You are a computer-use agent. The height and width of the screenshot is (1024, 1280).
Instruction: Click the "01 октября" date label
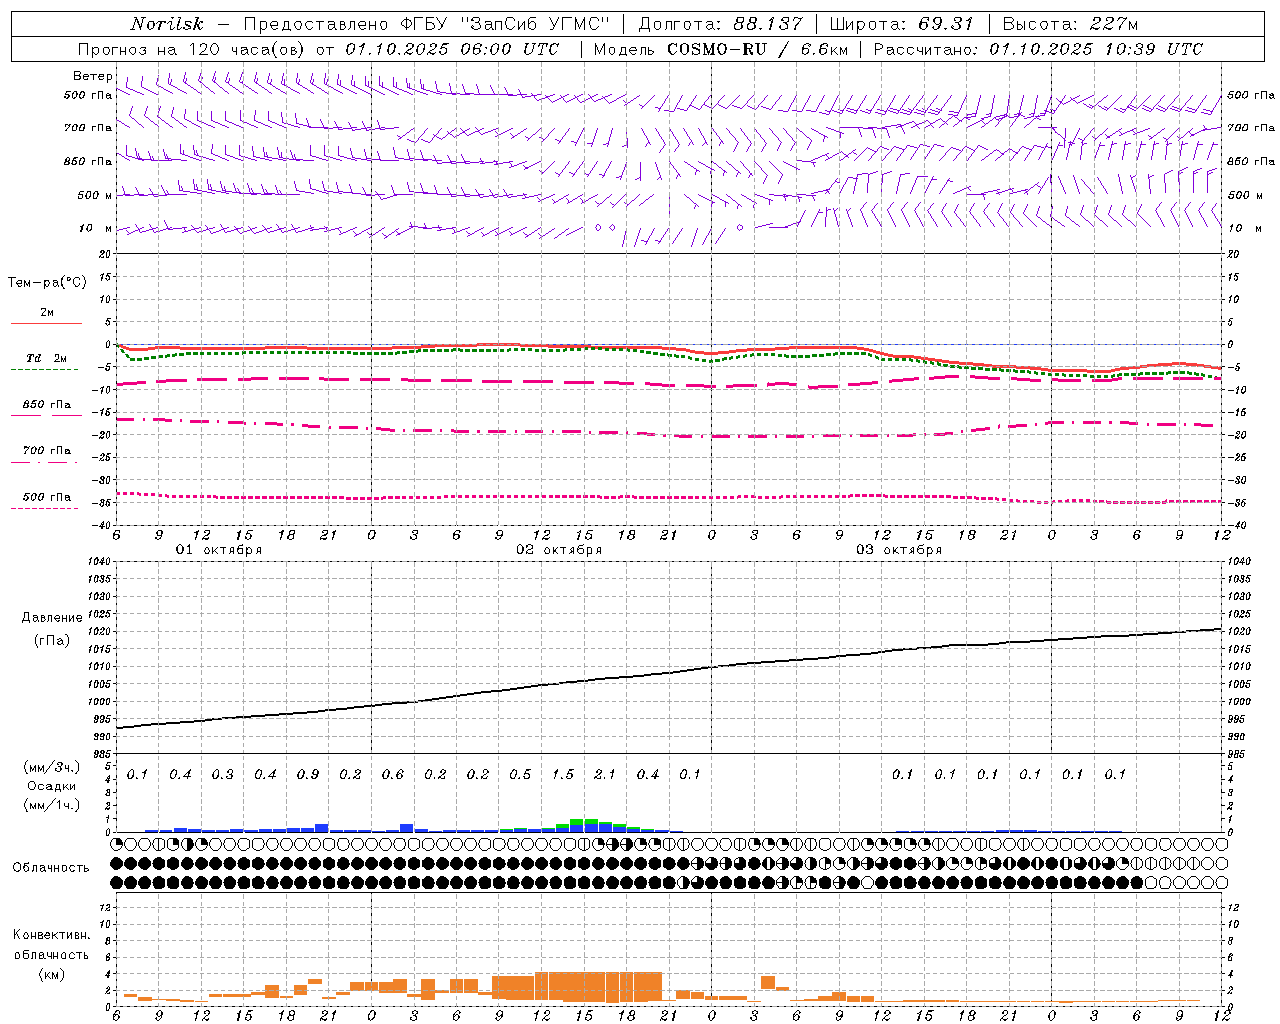point(219,550)
